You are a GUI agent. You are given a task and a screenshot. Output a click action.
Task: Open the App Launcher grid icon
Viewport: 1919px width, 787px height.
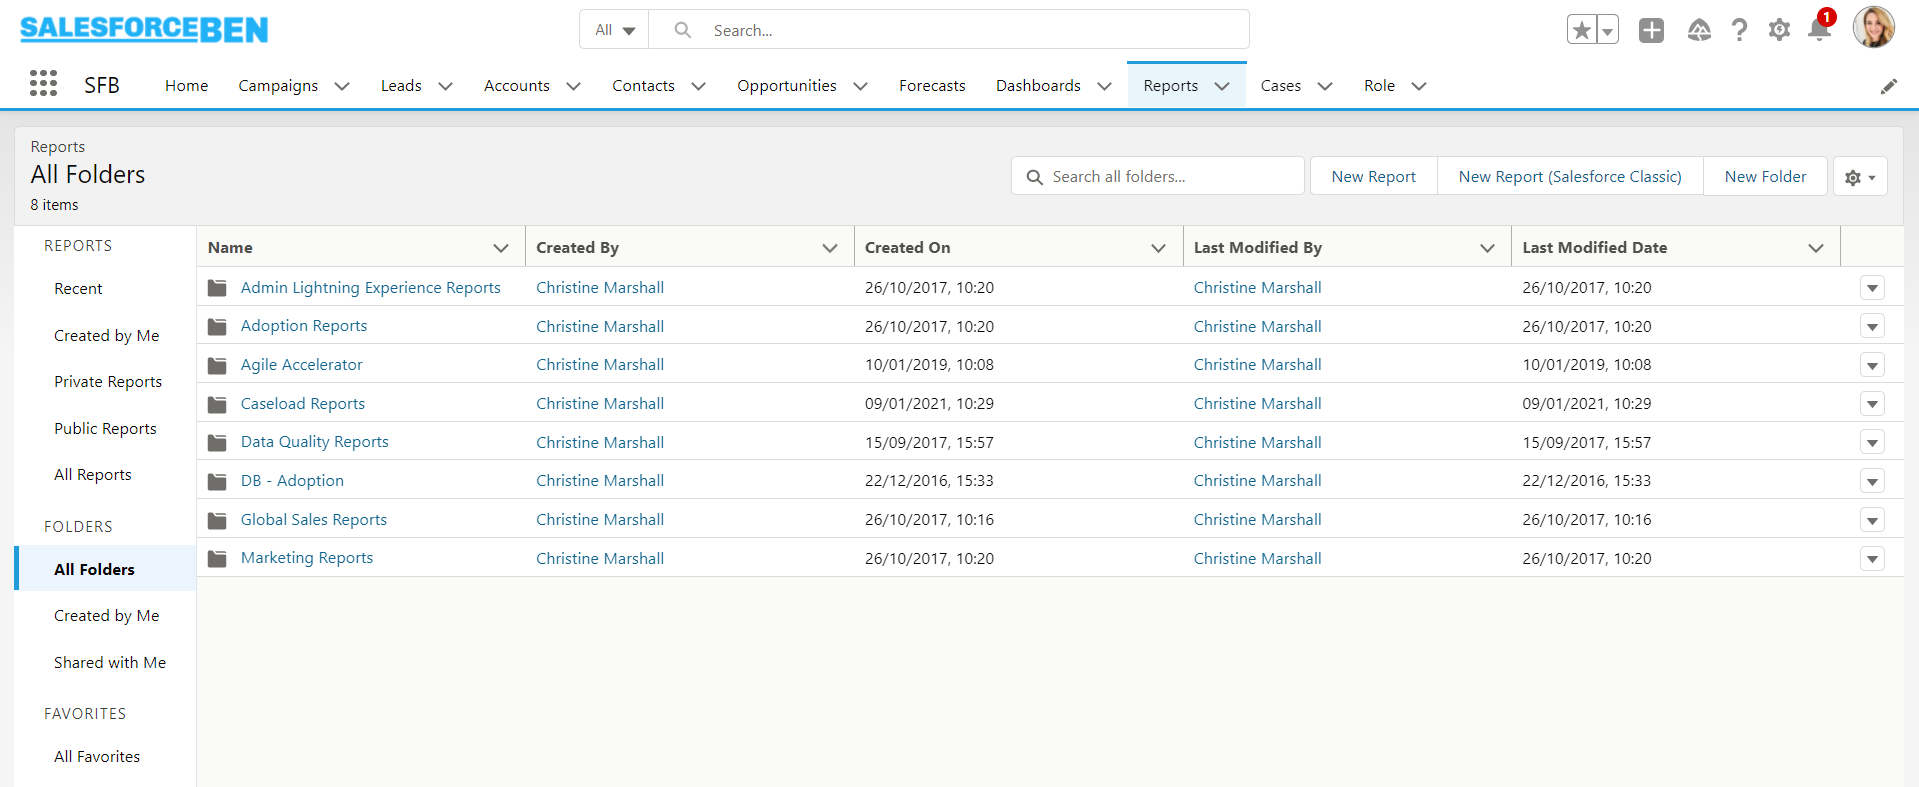[x=43, y=84]
